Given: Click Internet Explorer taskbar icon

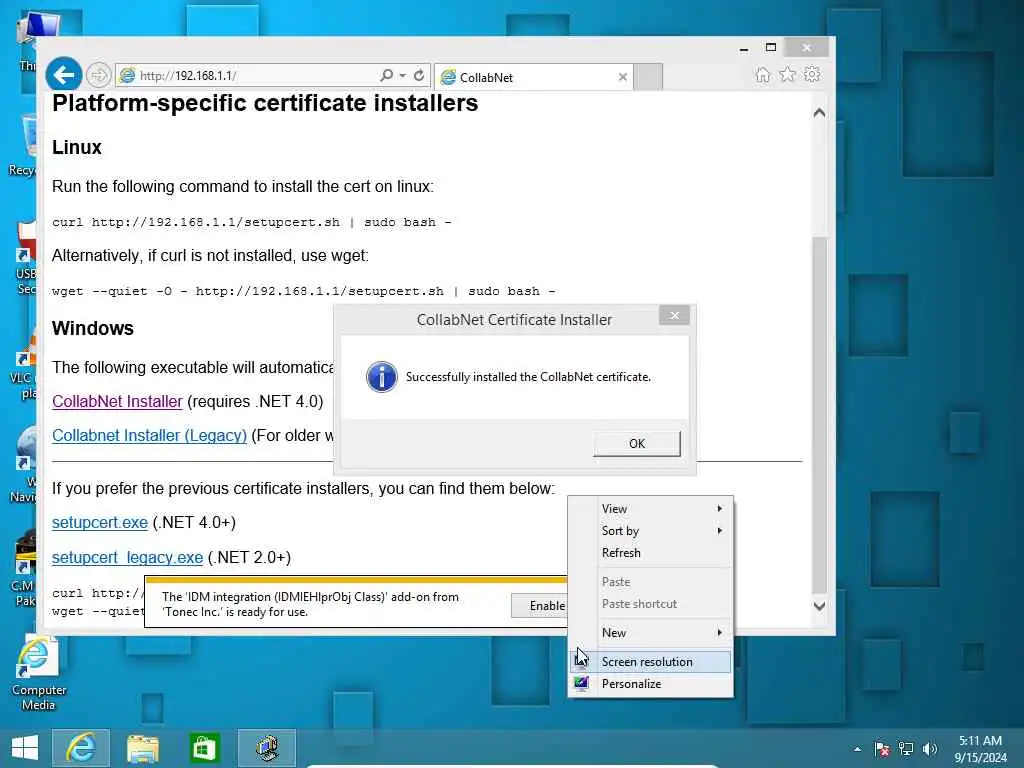Looking at the screenshot, I should pyautogui.click(x=81, y=748).
